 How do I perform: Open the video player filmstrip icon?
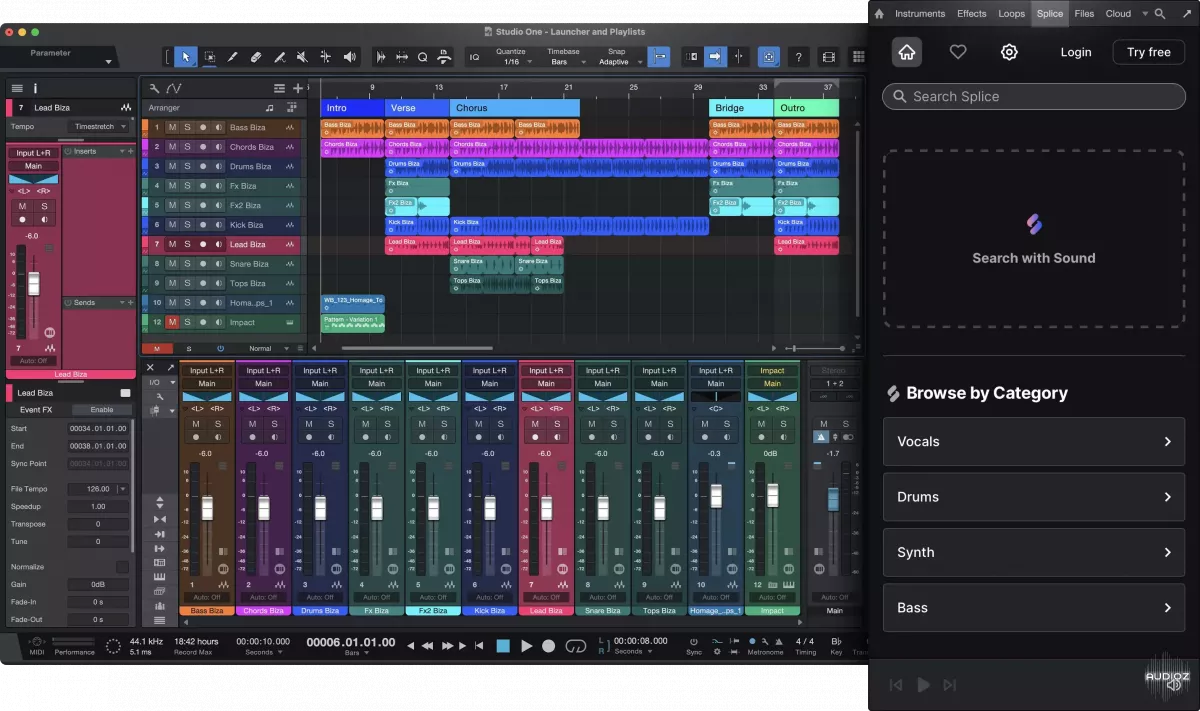[x=828, y=57]
